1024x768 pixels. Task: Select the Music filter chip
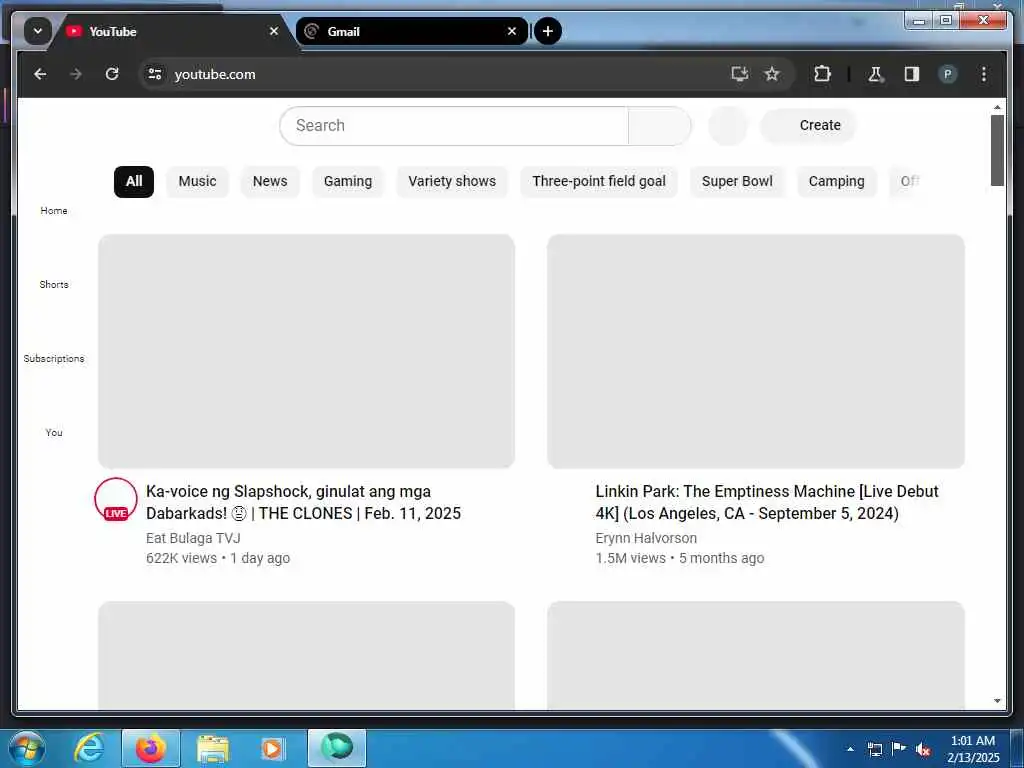[x=197, y=182]
